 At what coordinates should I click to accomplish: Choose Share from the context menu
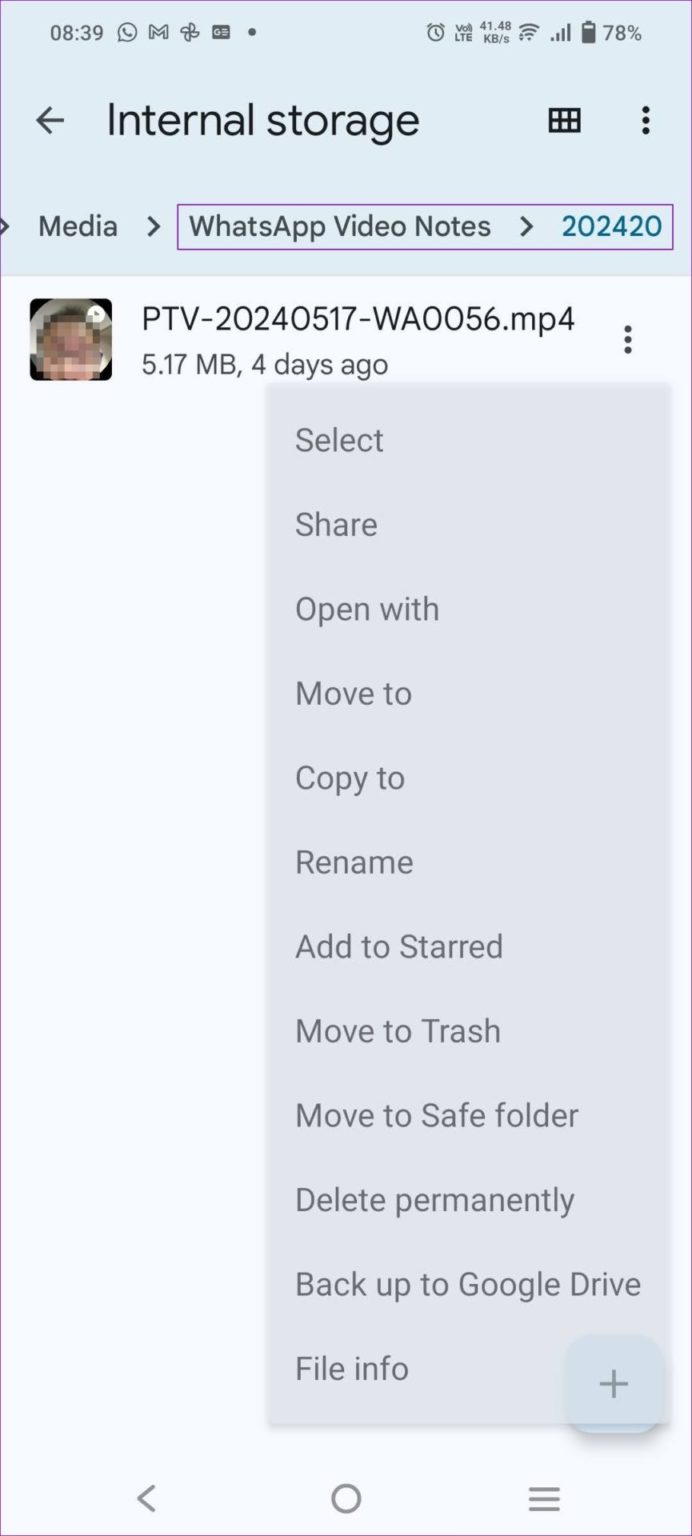tap(336, 524)
